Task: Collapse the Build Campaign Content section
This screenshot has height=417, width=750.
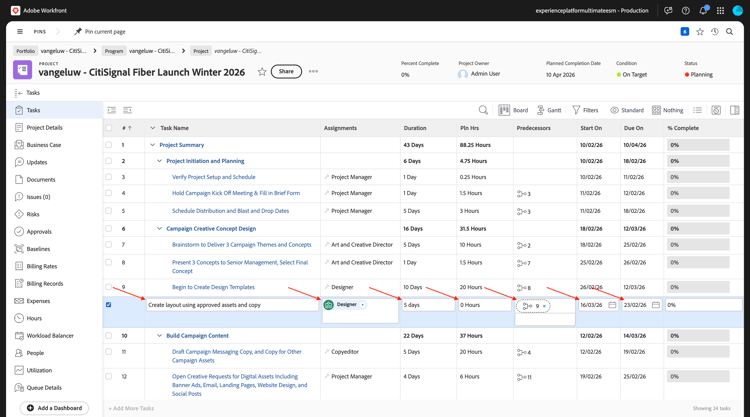Action: click(159, 336)
